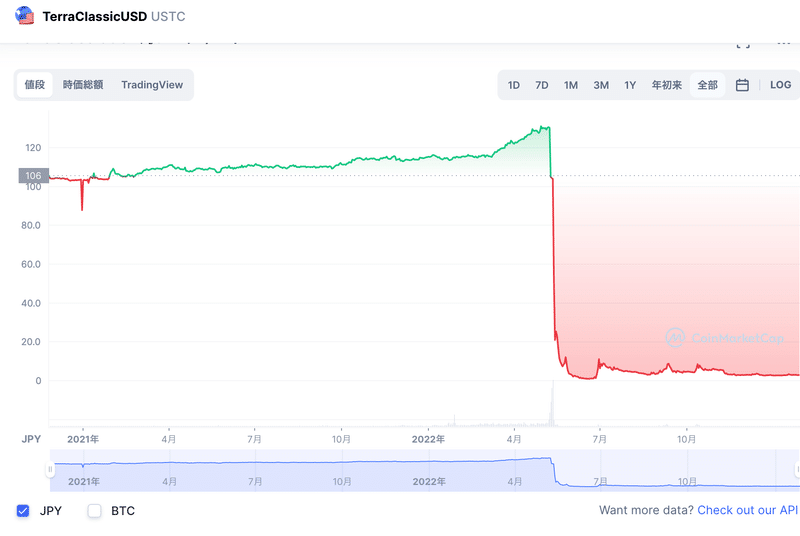800x536 pixels.
Task: Select the 7D time range
Action: tap(541, 85)
